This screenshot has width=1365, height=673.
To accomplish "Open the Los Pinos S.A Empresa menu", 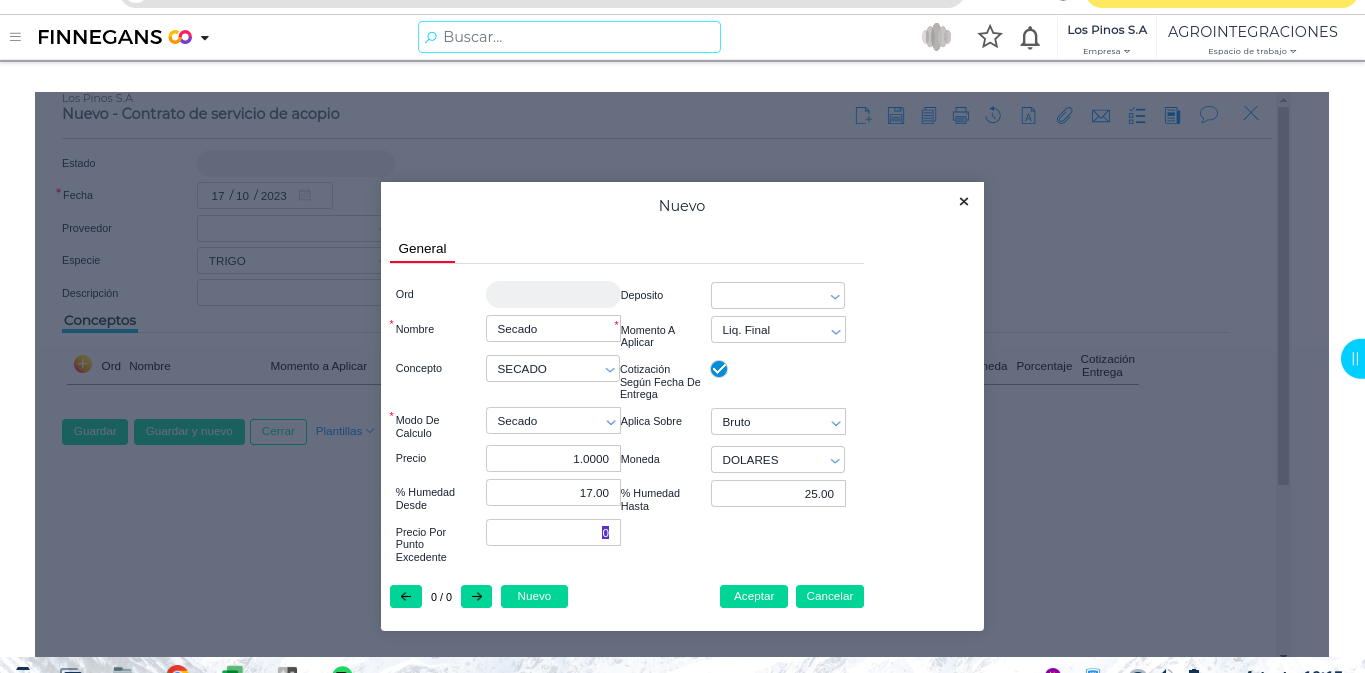I will click(x=1106, y=38).
